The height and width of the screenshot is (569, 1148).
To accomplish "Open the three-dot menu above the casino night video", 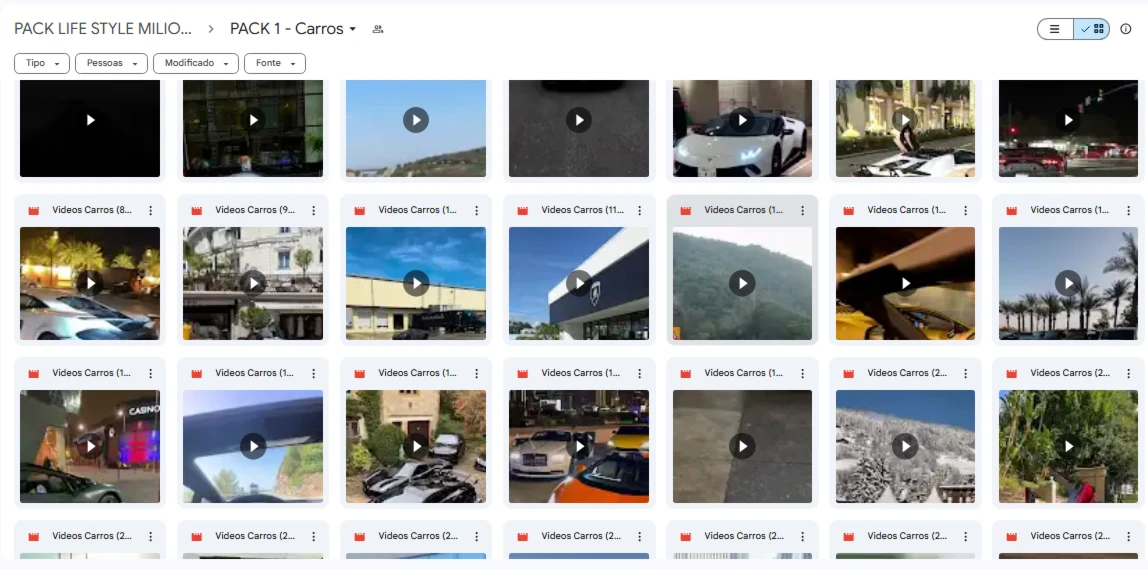I will pyautogui.click(x=150, y=373).
